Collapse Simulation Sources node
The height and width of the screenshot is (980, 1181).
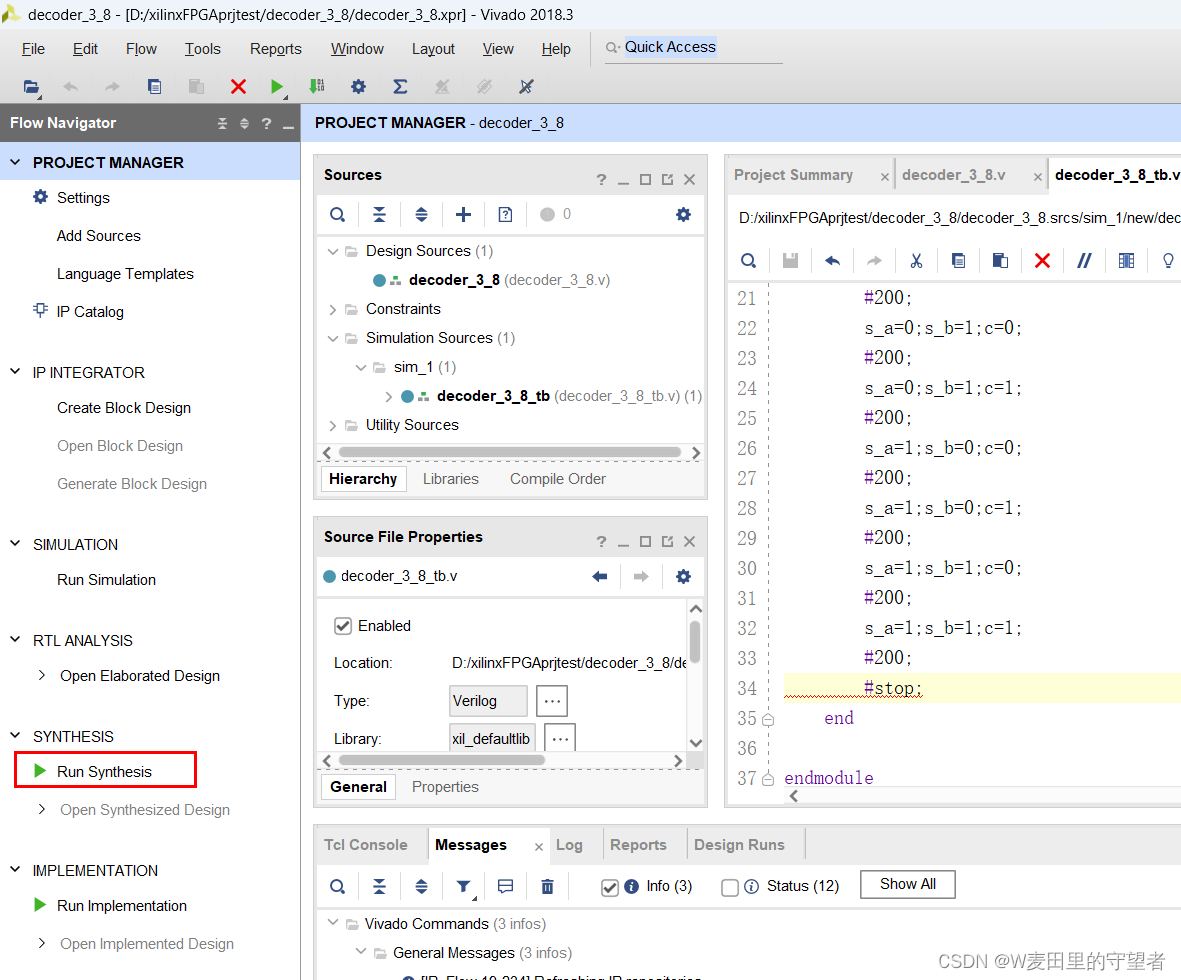click(x=333, y=338)
